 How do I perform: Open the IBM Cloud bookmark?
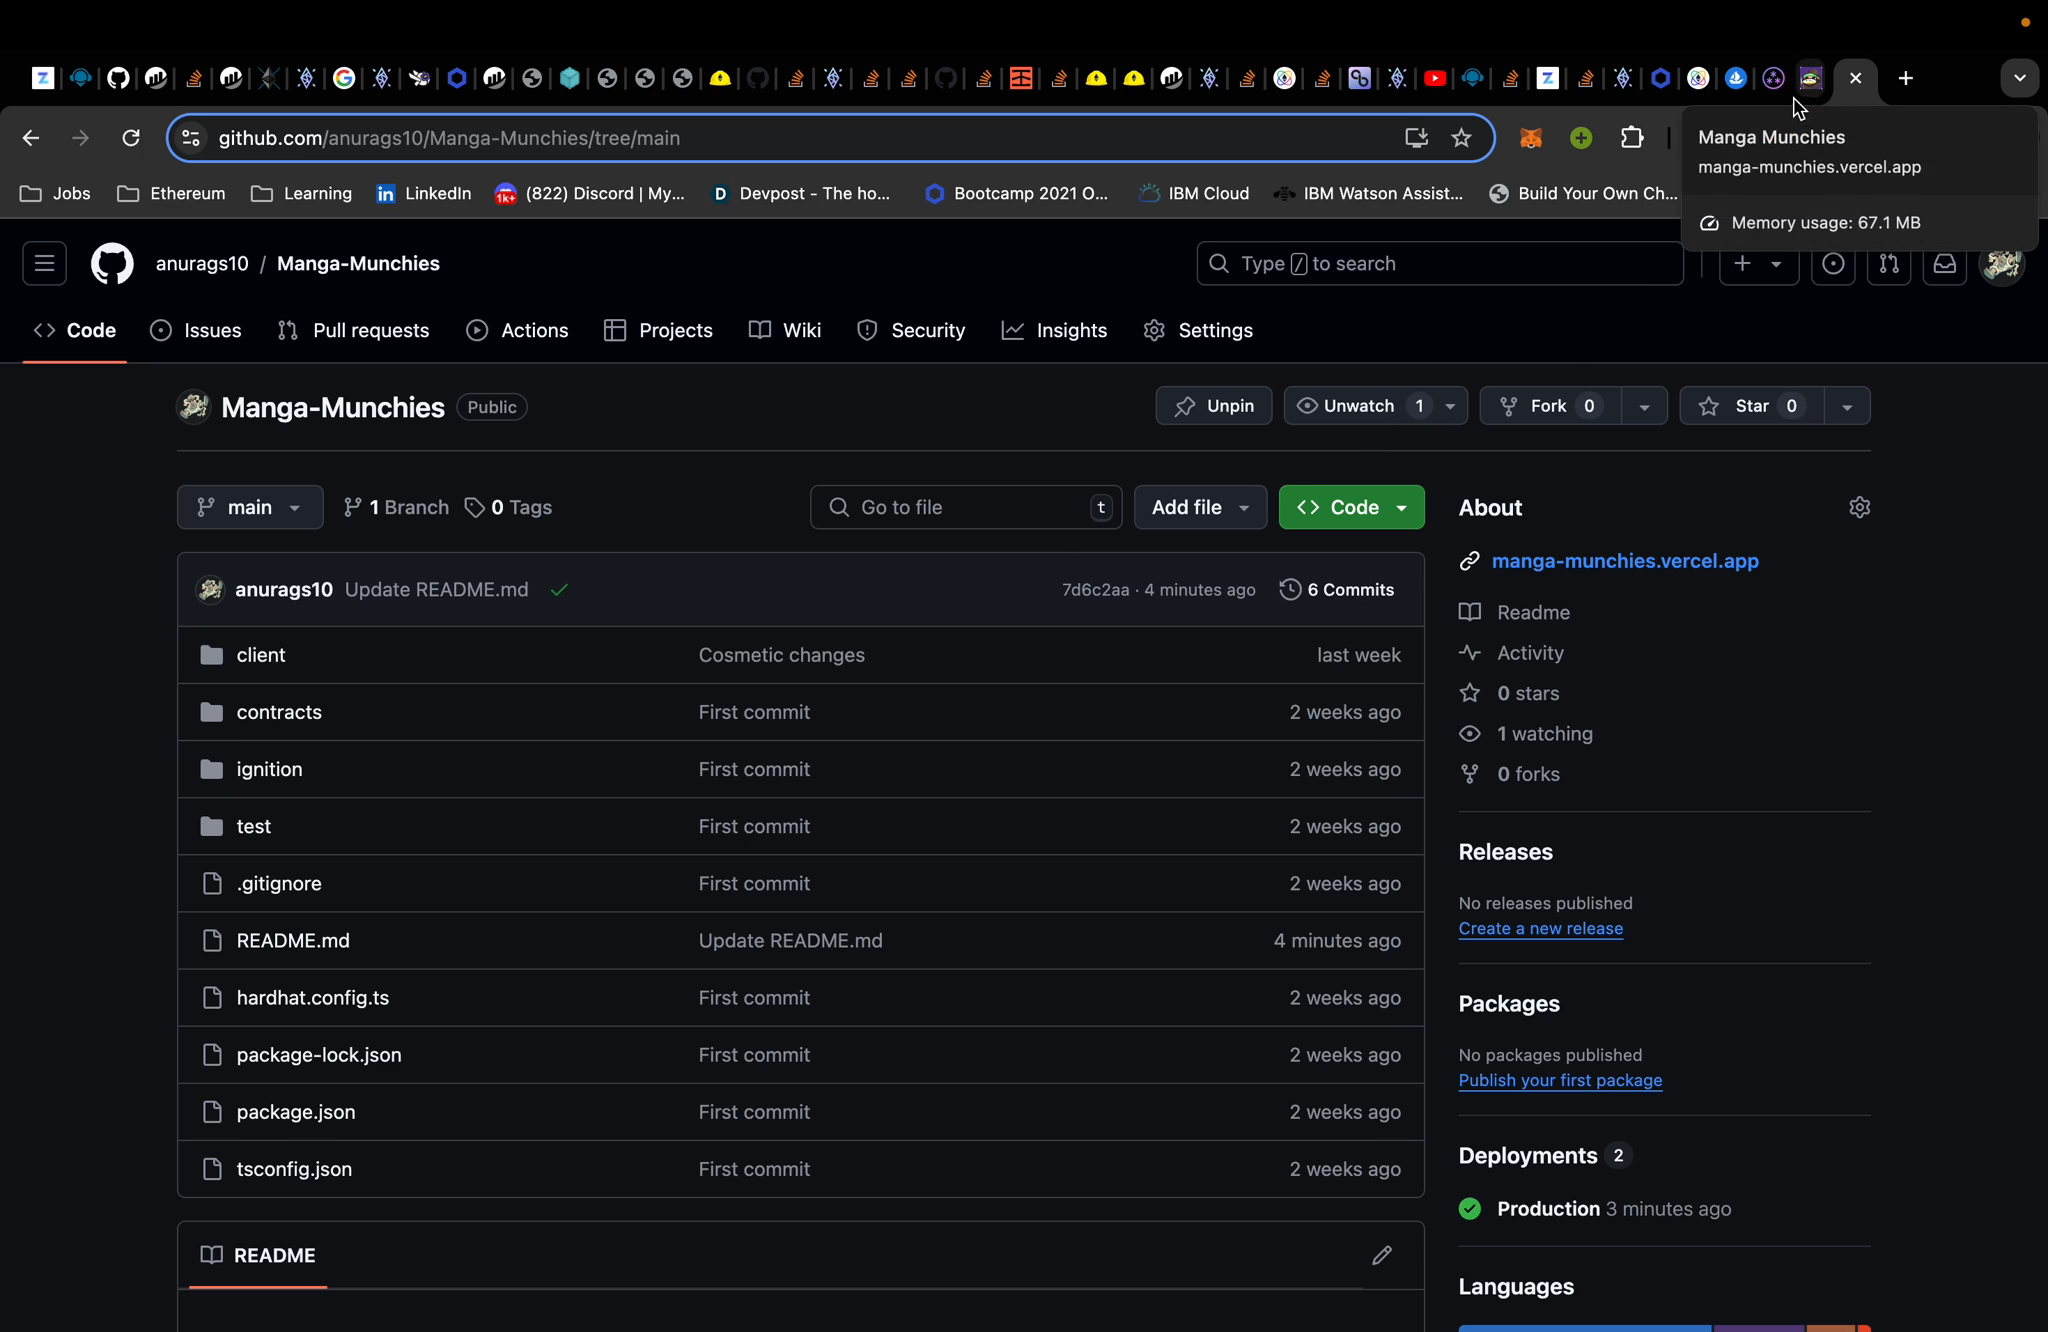click(1195, 194)
